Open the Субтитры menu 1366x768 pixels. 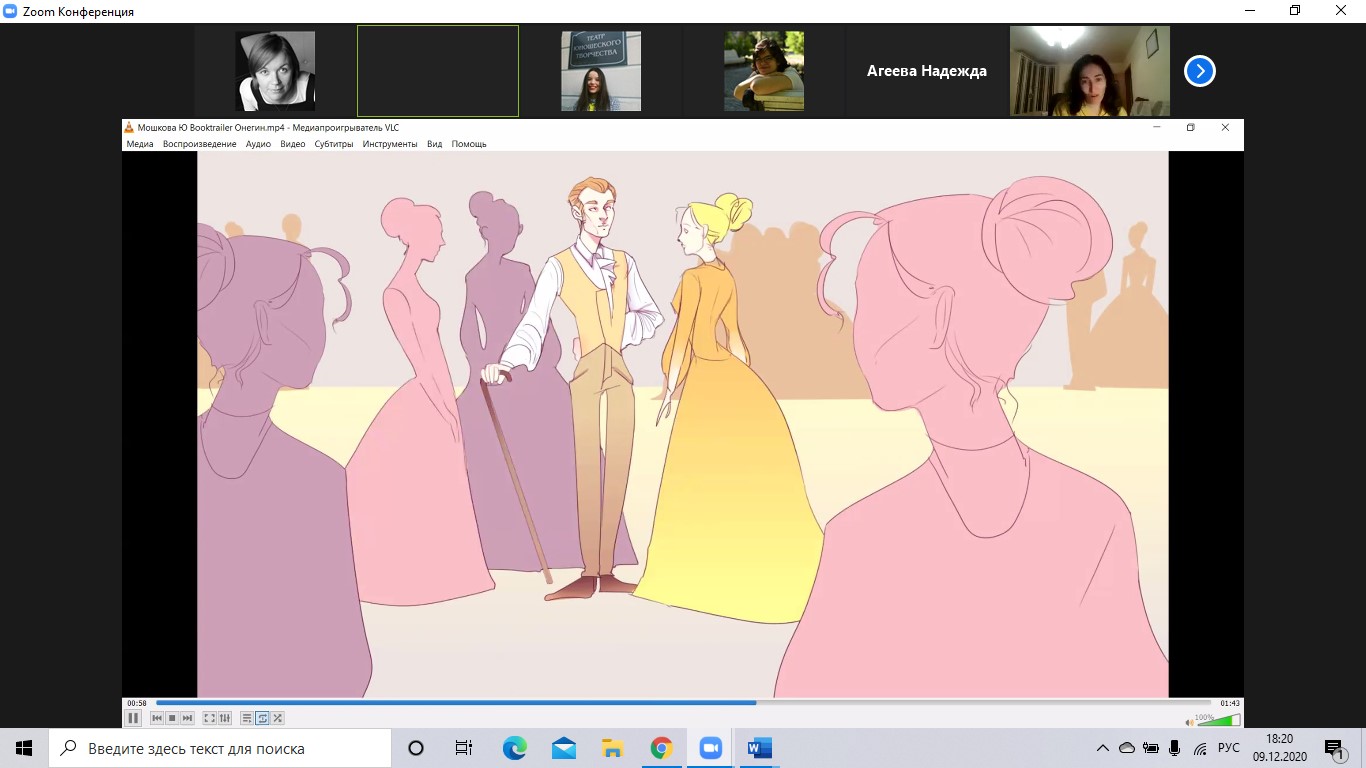[334, 144]
